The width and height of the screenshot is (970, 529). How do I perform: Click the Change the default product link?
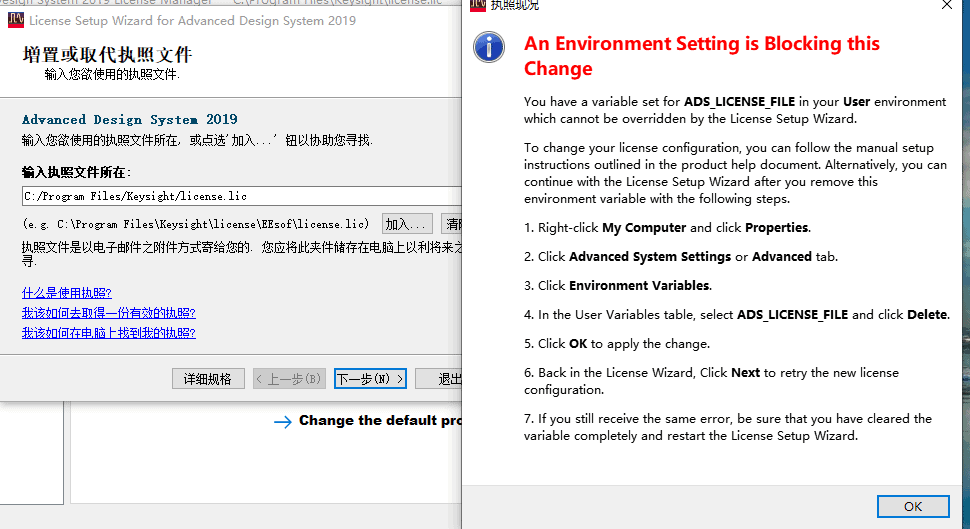tap(380, 421)
